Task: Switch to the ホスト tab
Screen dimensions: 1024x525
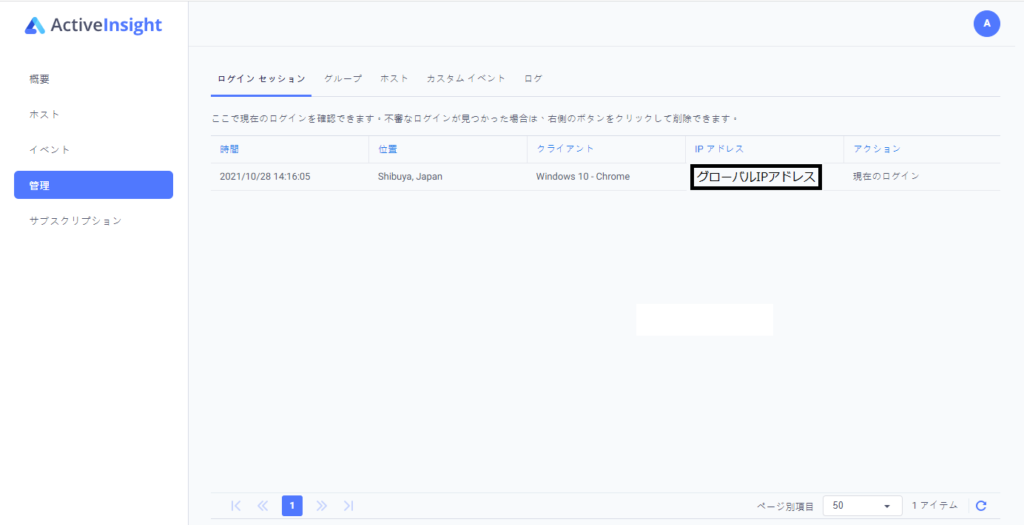Action: (x=394, y=78)
